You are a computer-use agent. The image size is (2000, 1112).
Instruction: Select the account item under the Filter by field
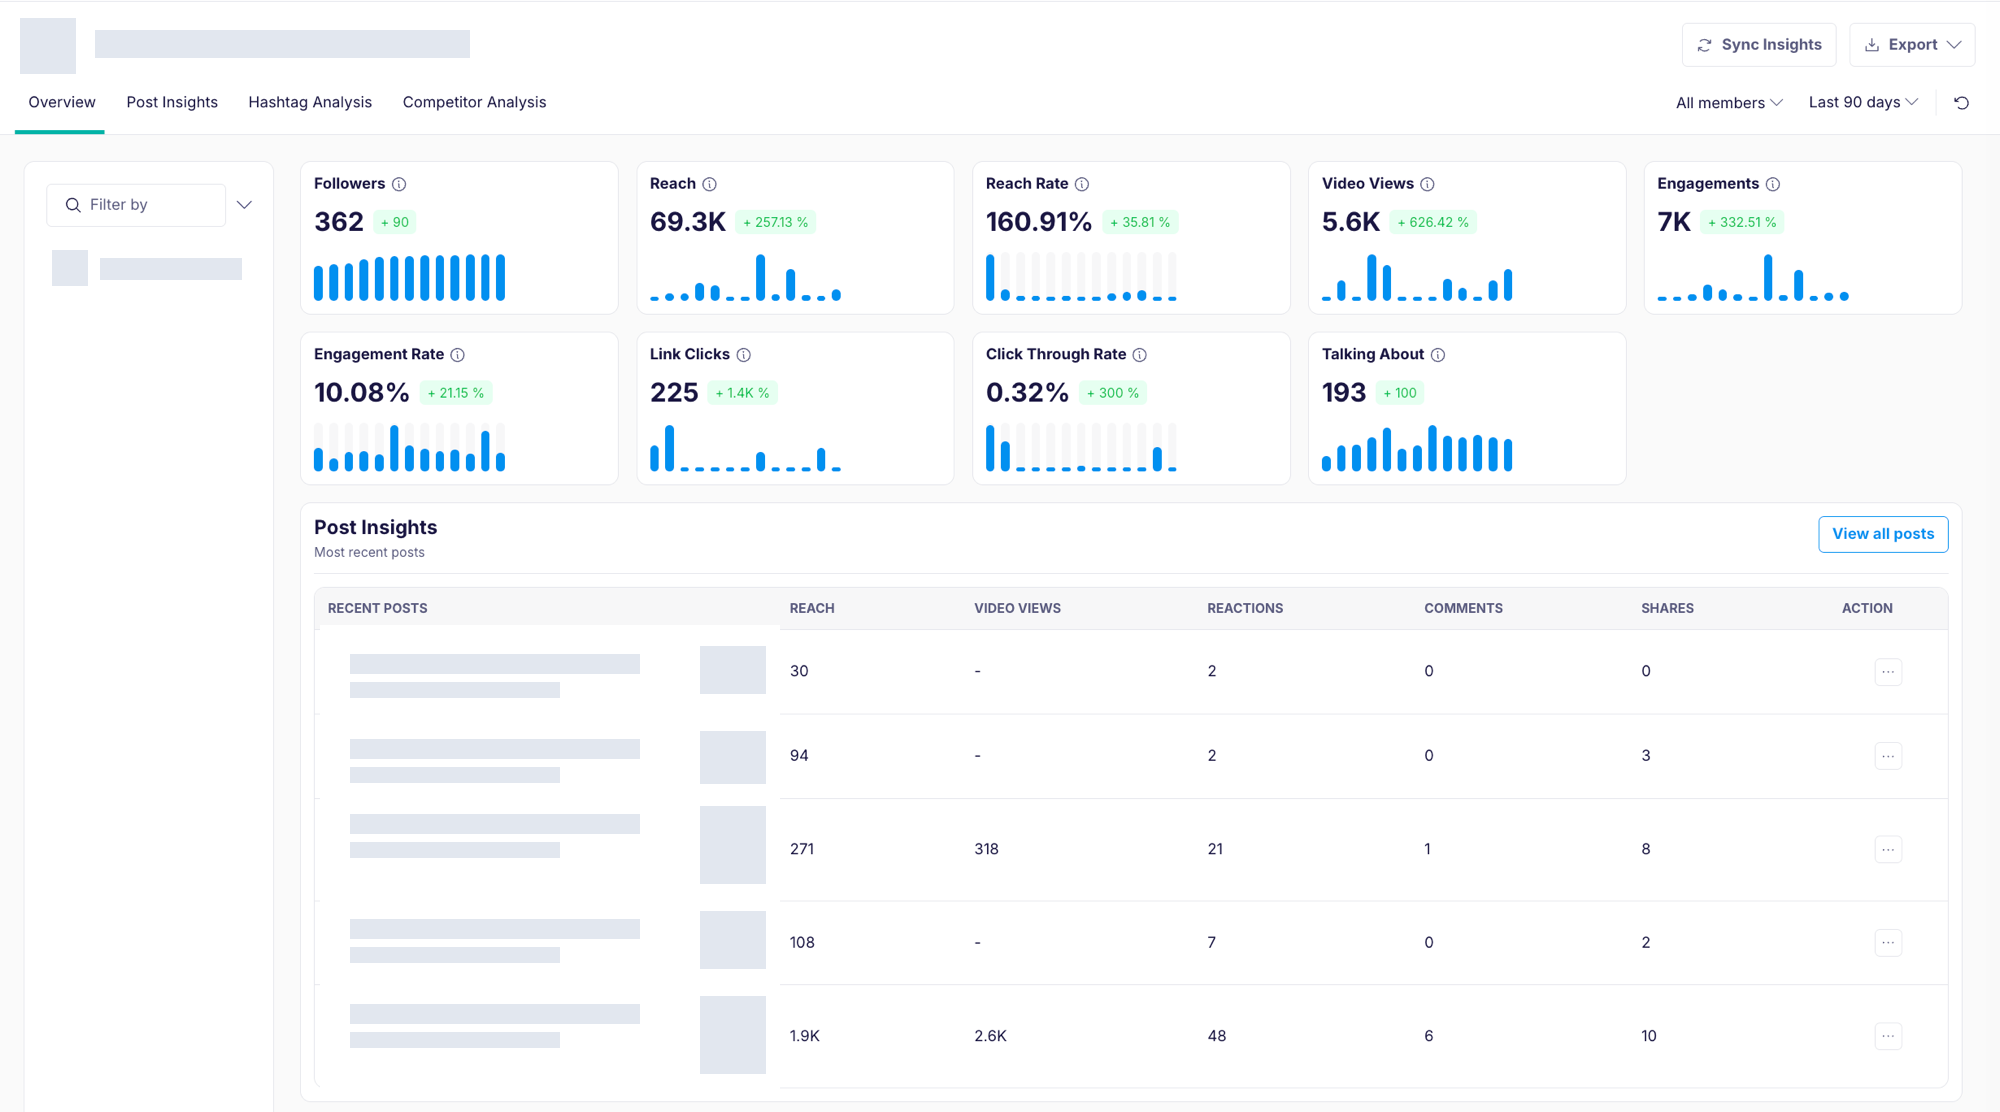[147, 268]
